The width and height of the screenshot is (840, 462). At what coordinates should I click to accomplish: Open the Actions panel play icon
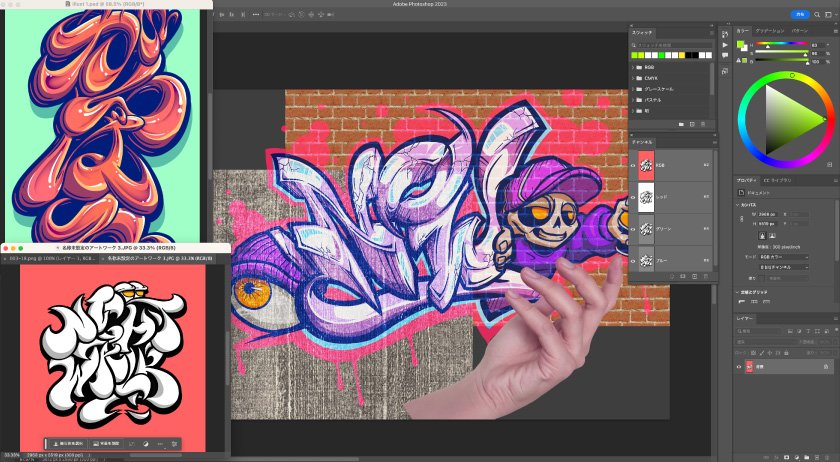click(725, 45)
